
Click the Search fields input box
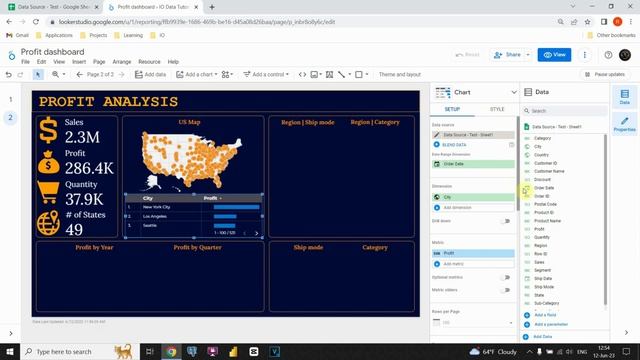pyautogui.click(x=565, y=111)
